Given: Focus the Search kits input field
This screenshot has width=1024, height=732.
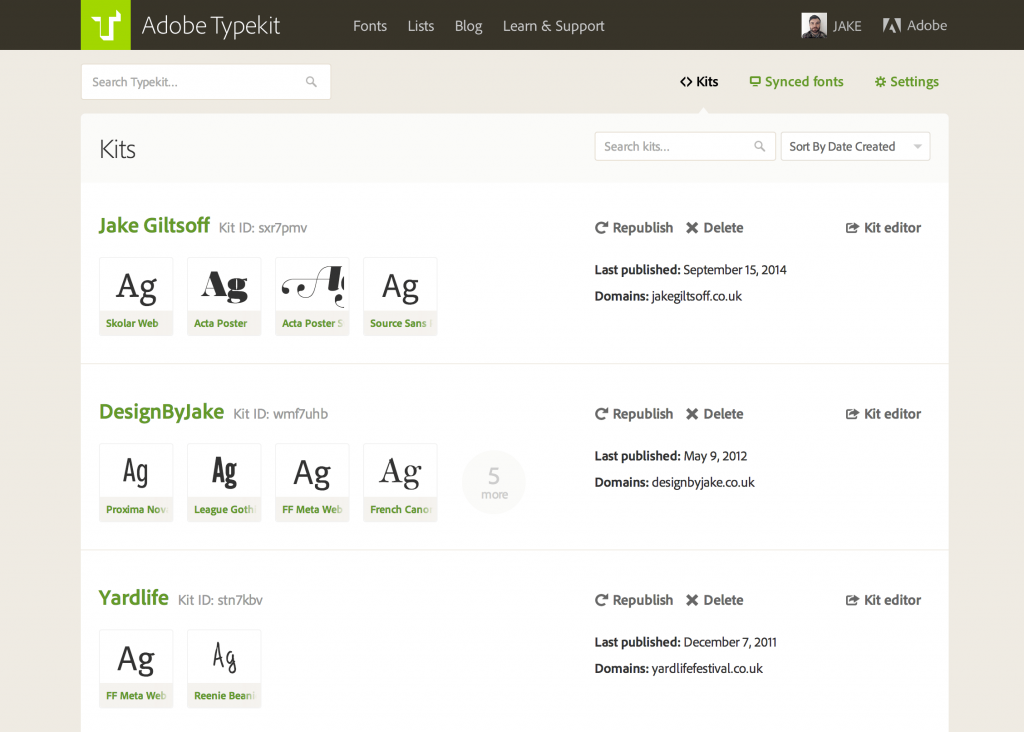Looking at the screenshot, I should (x=684, y=146).
